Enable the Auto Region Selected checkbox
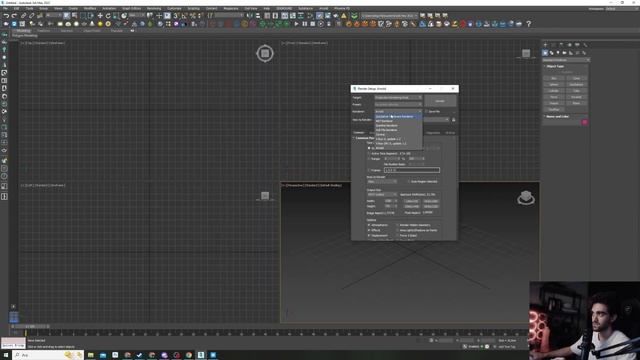The height and width of the screenshot is (360, 640). coord(408,182)
